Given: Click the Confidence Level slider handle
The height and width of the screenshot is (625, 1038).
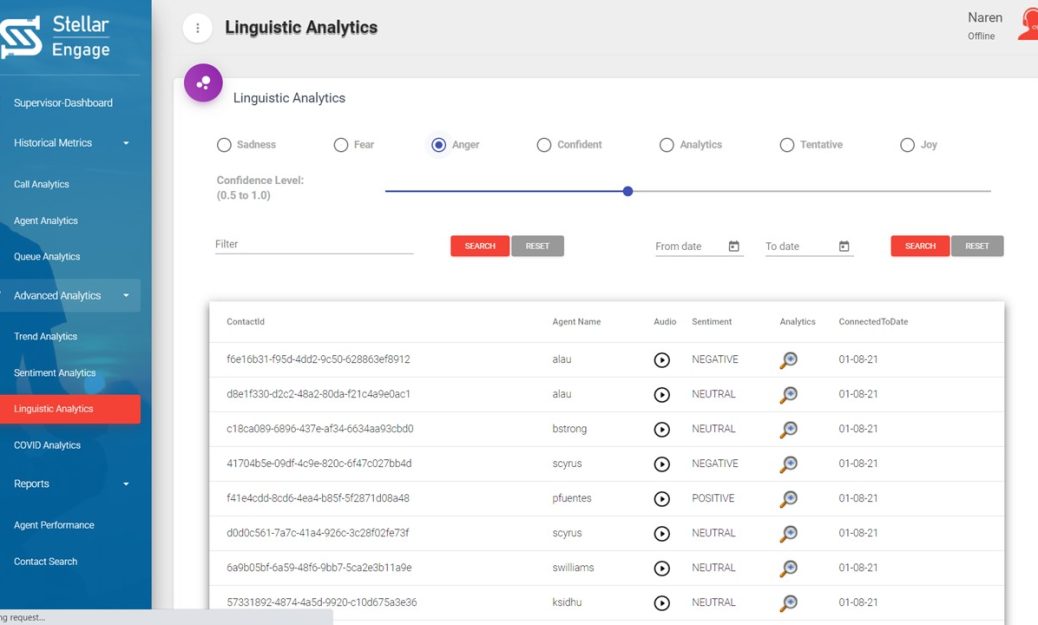Looking at the screenshot, I should tap(628, 191).
